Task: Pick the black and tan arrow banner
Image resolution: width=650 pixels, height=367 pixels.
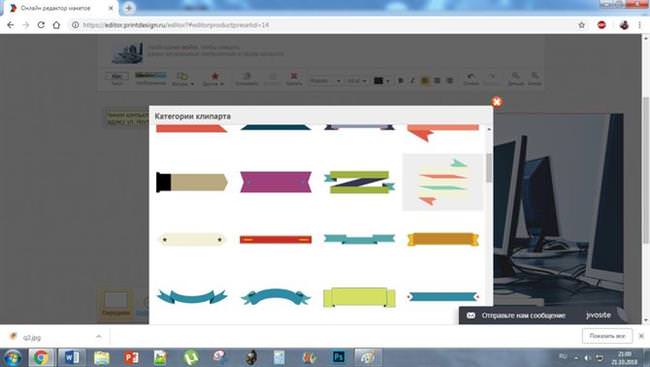Action: click(192, 182)
